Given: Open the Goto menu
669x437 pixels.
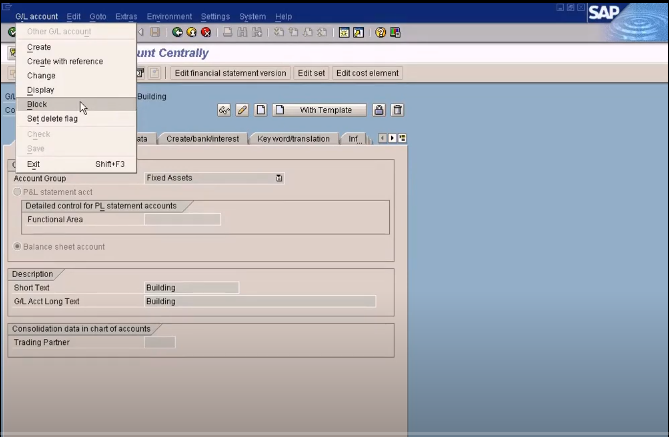Looking at the screenshot, I should (x=98, y=17).
